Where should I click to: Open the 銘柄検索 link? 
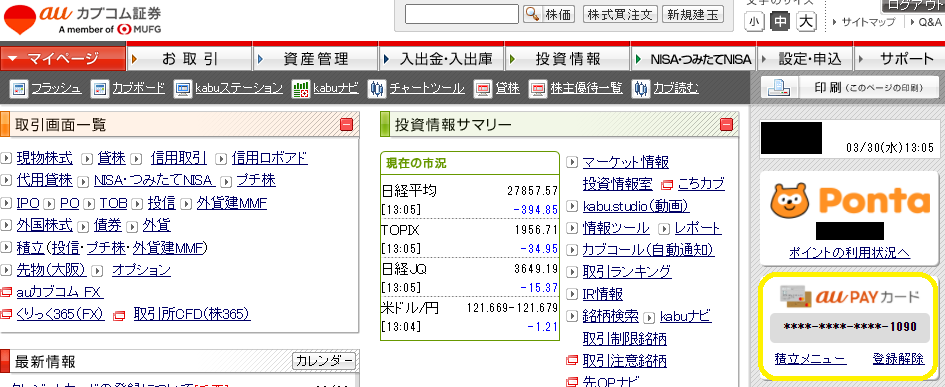611,316
